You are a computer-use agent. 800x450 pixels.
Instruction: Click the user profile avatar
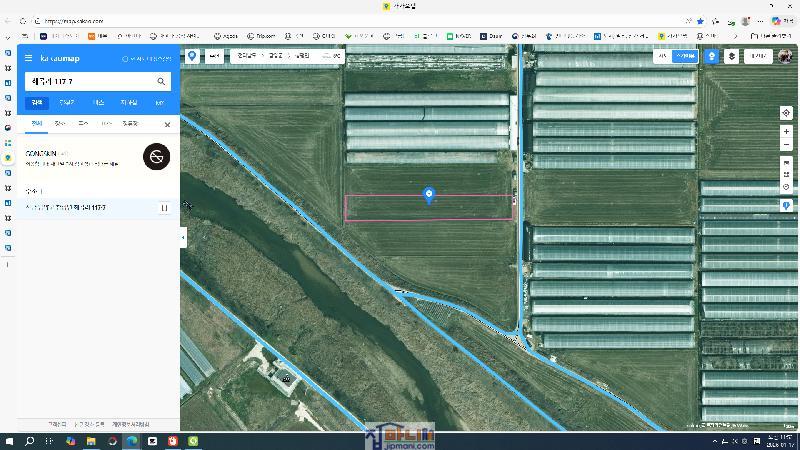pos(785,57)
